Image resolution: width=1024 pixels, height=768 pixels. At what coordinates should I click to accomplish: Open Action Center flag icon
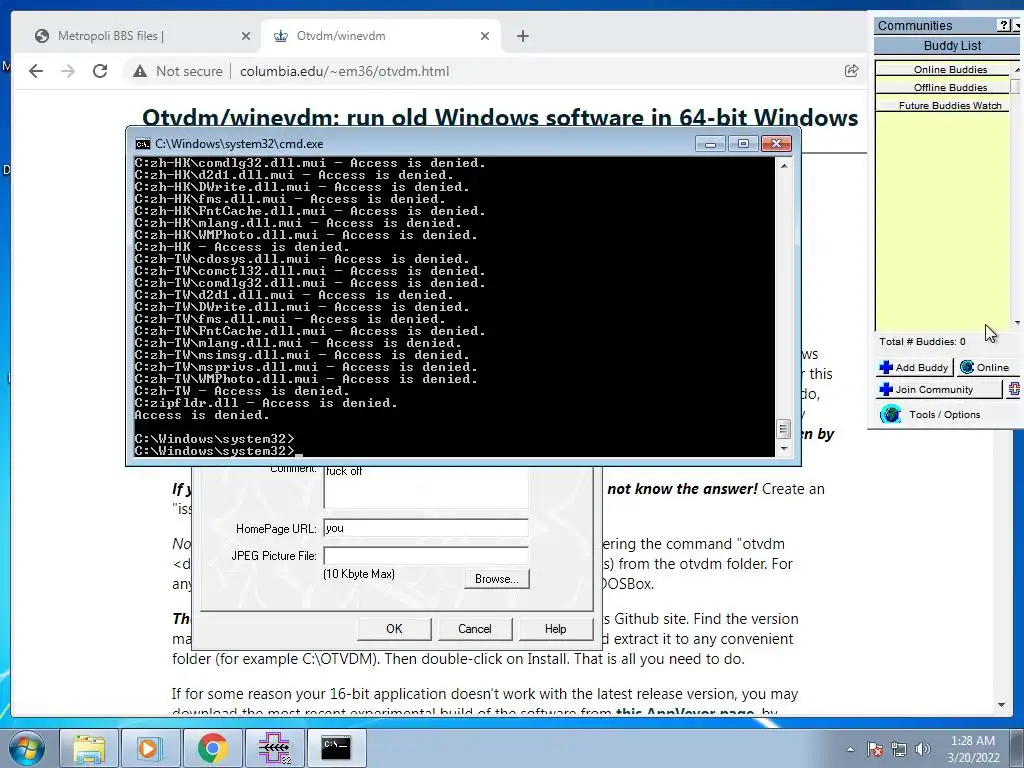pyautogui.click(x=874, y=749)
